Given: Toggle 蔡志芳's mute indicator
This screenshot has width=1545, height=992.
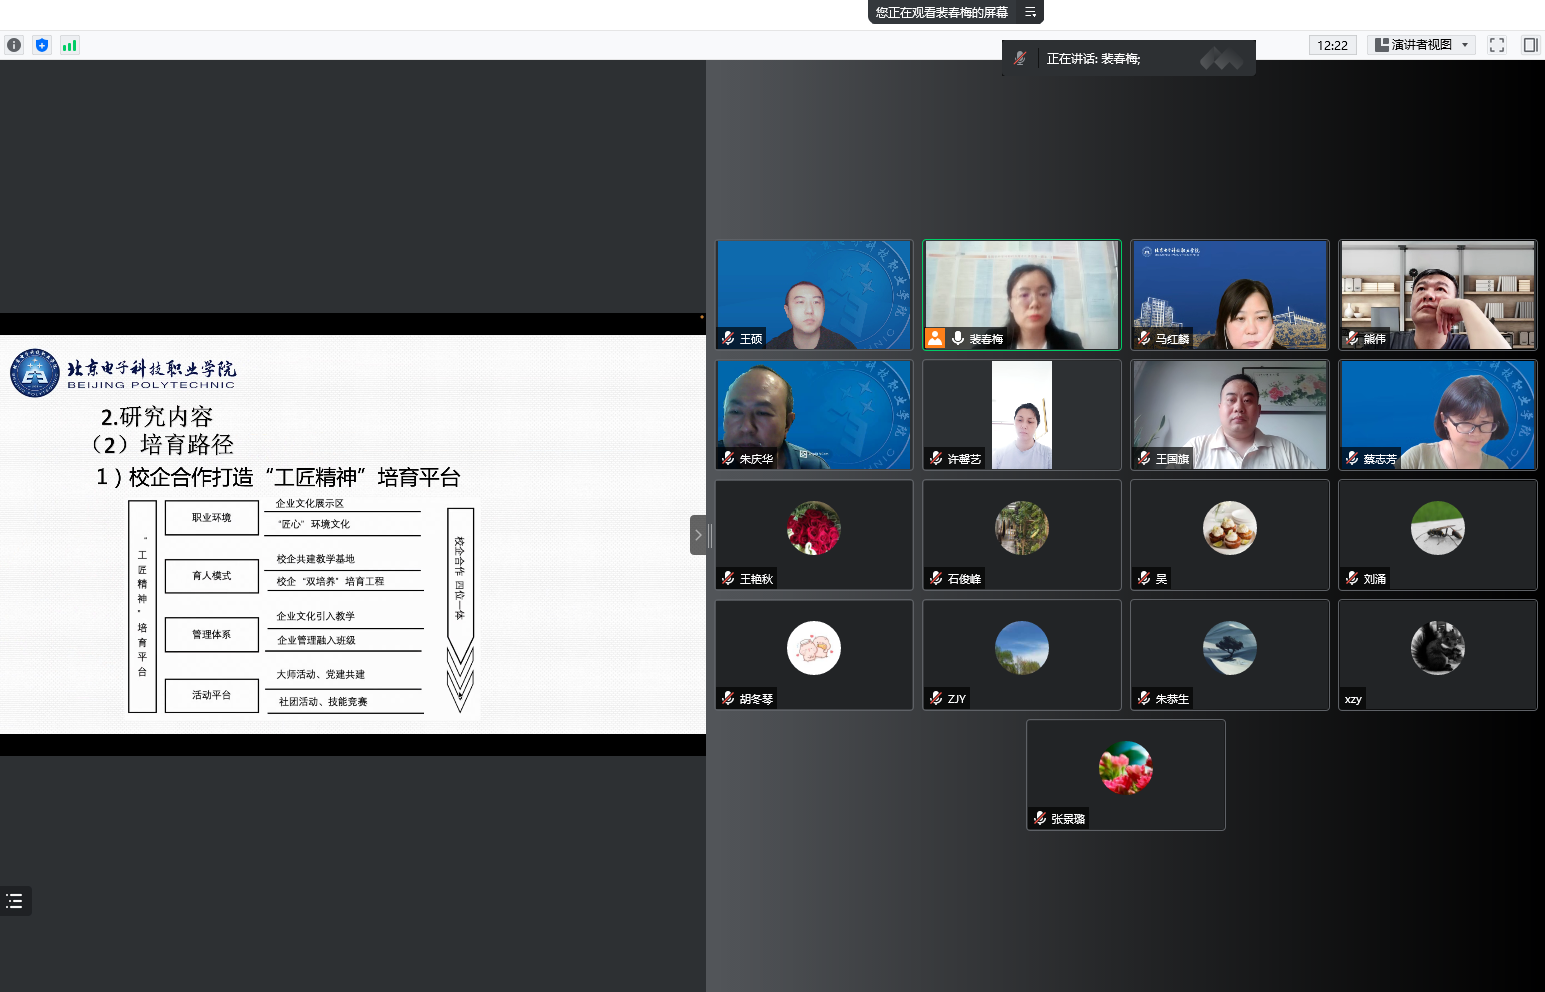Looking at the screenshot, I should click(x=1352, y=459).
